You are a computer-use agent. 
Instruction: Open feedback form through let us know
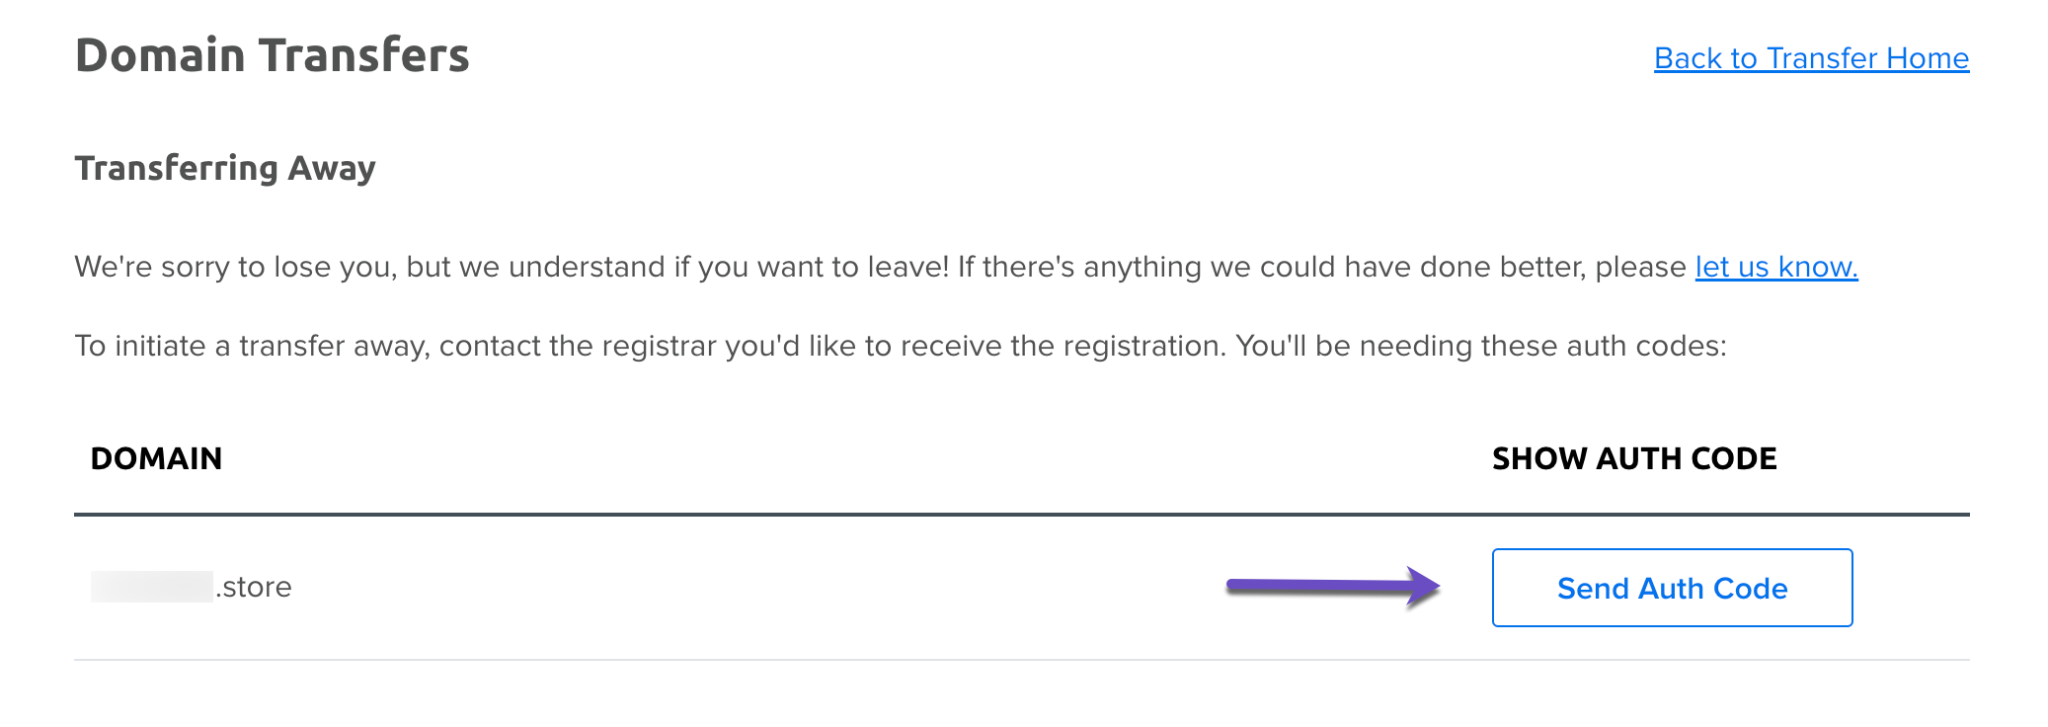tap(1774, 267)
